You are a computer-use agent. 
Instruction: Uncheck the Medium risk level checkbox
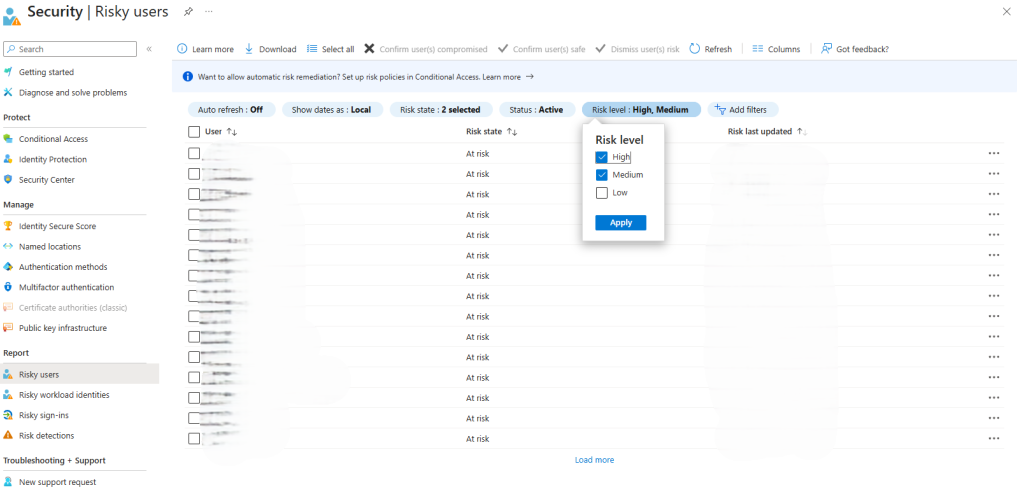(601, 175)
